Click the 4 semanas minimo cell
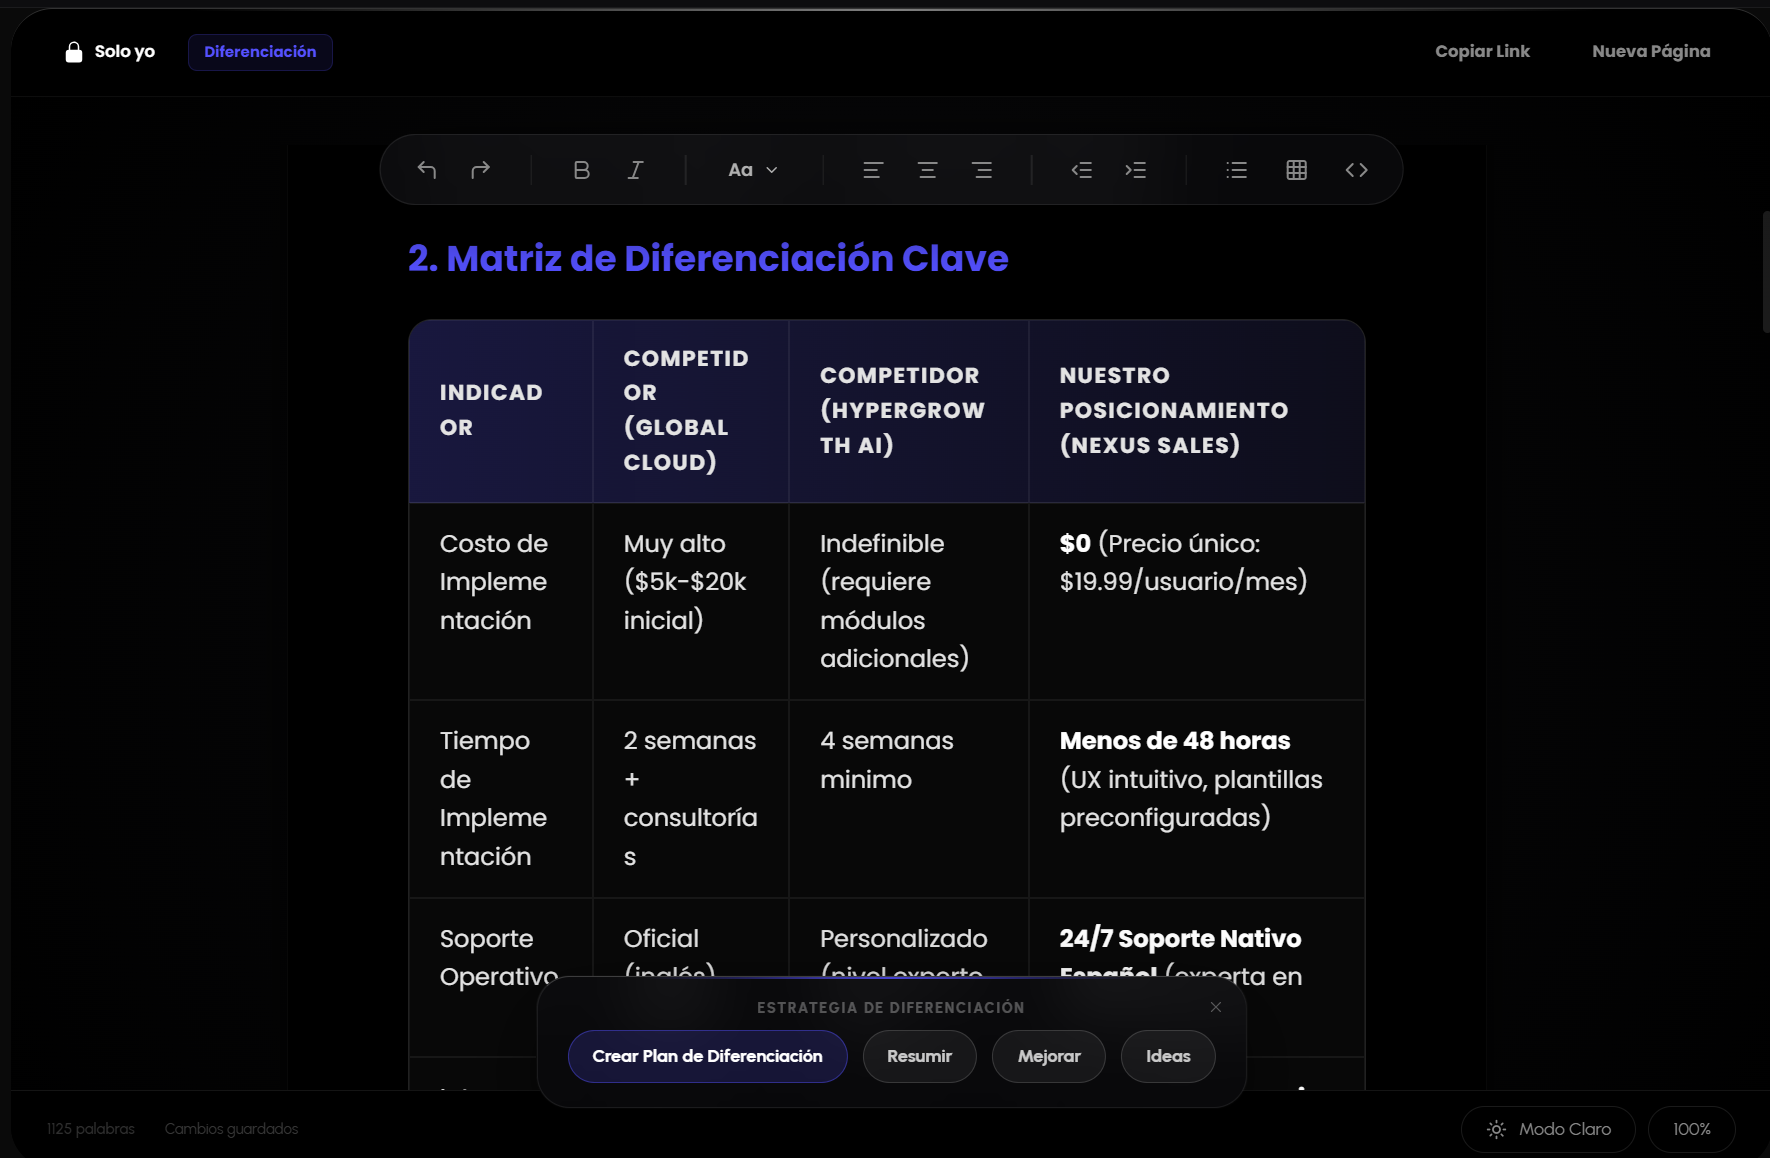The height and width of the screenshot is (1158, 1770). tap(909, 799)
